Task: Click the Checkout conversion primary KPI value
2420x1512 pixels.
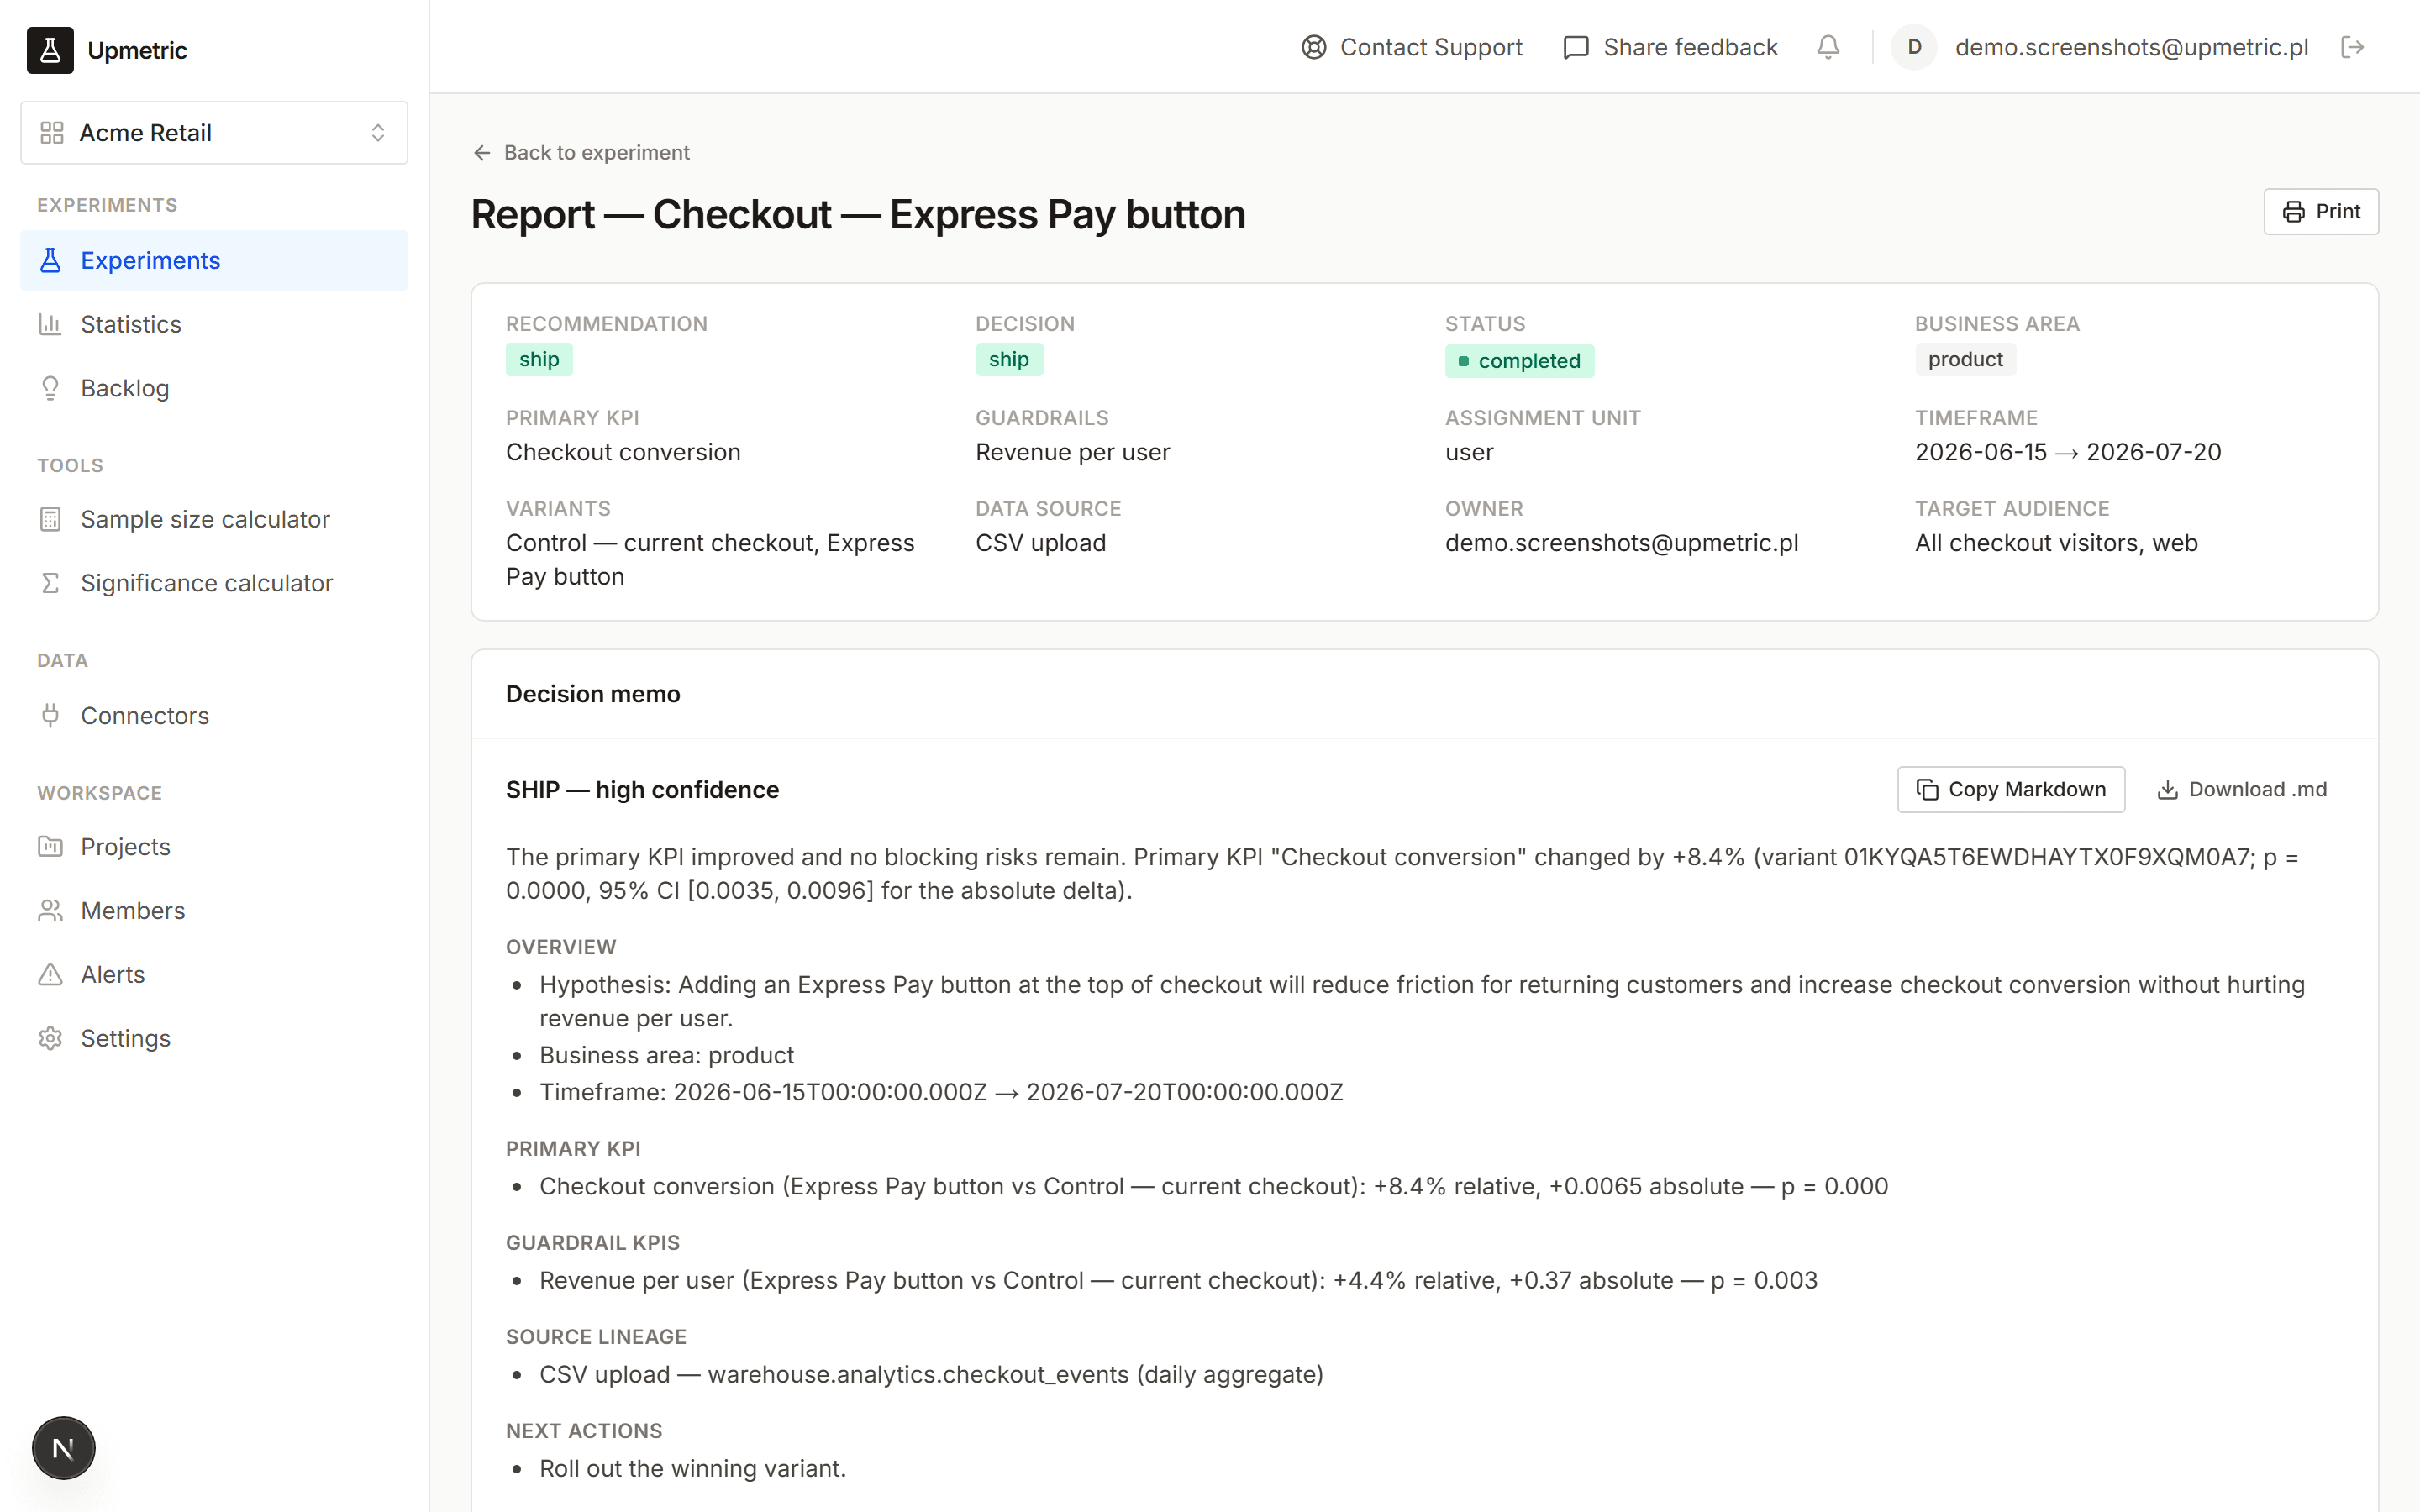Action: [623, 452]
